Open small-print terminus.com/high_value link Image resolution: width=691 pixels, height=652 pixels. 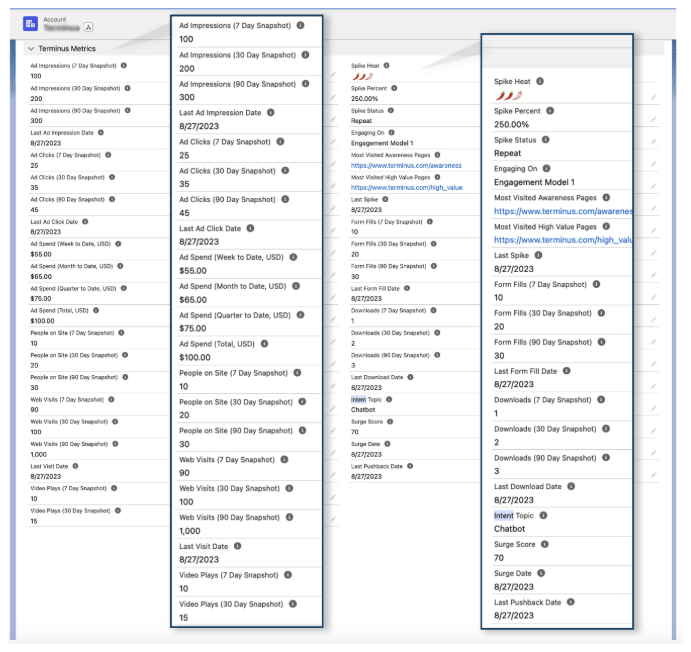point(406,188)
